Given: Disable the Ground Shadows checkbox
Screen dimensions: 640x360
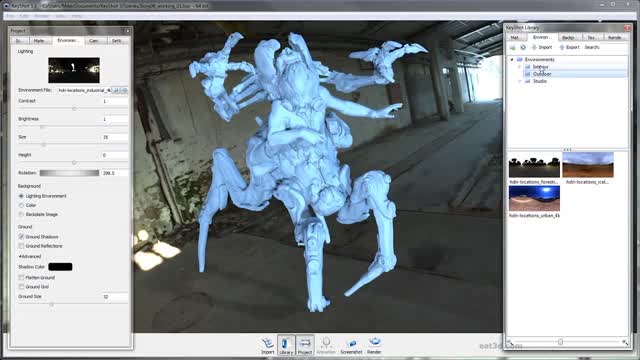Looking at the screenshot, I should [21, 237].
